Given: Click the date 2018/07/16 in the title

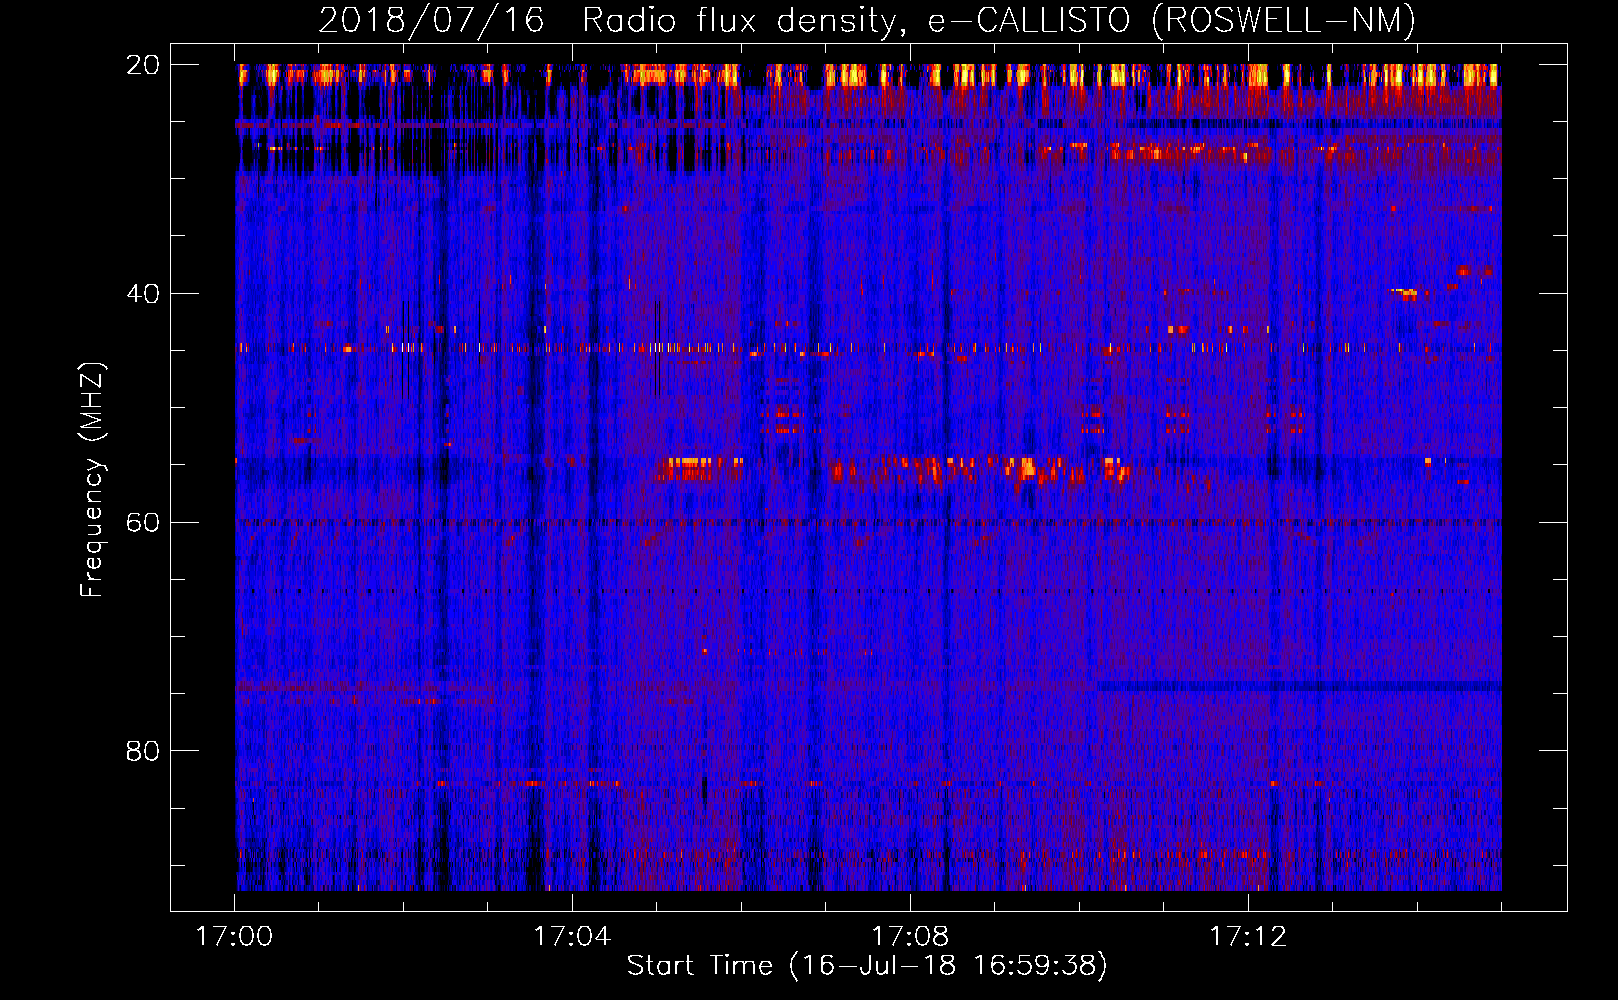Looking at the screenshot, I should [431, 20].
